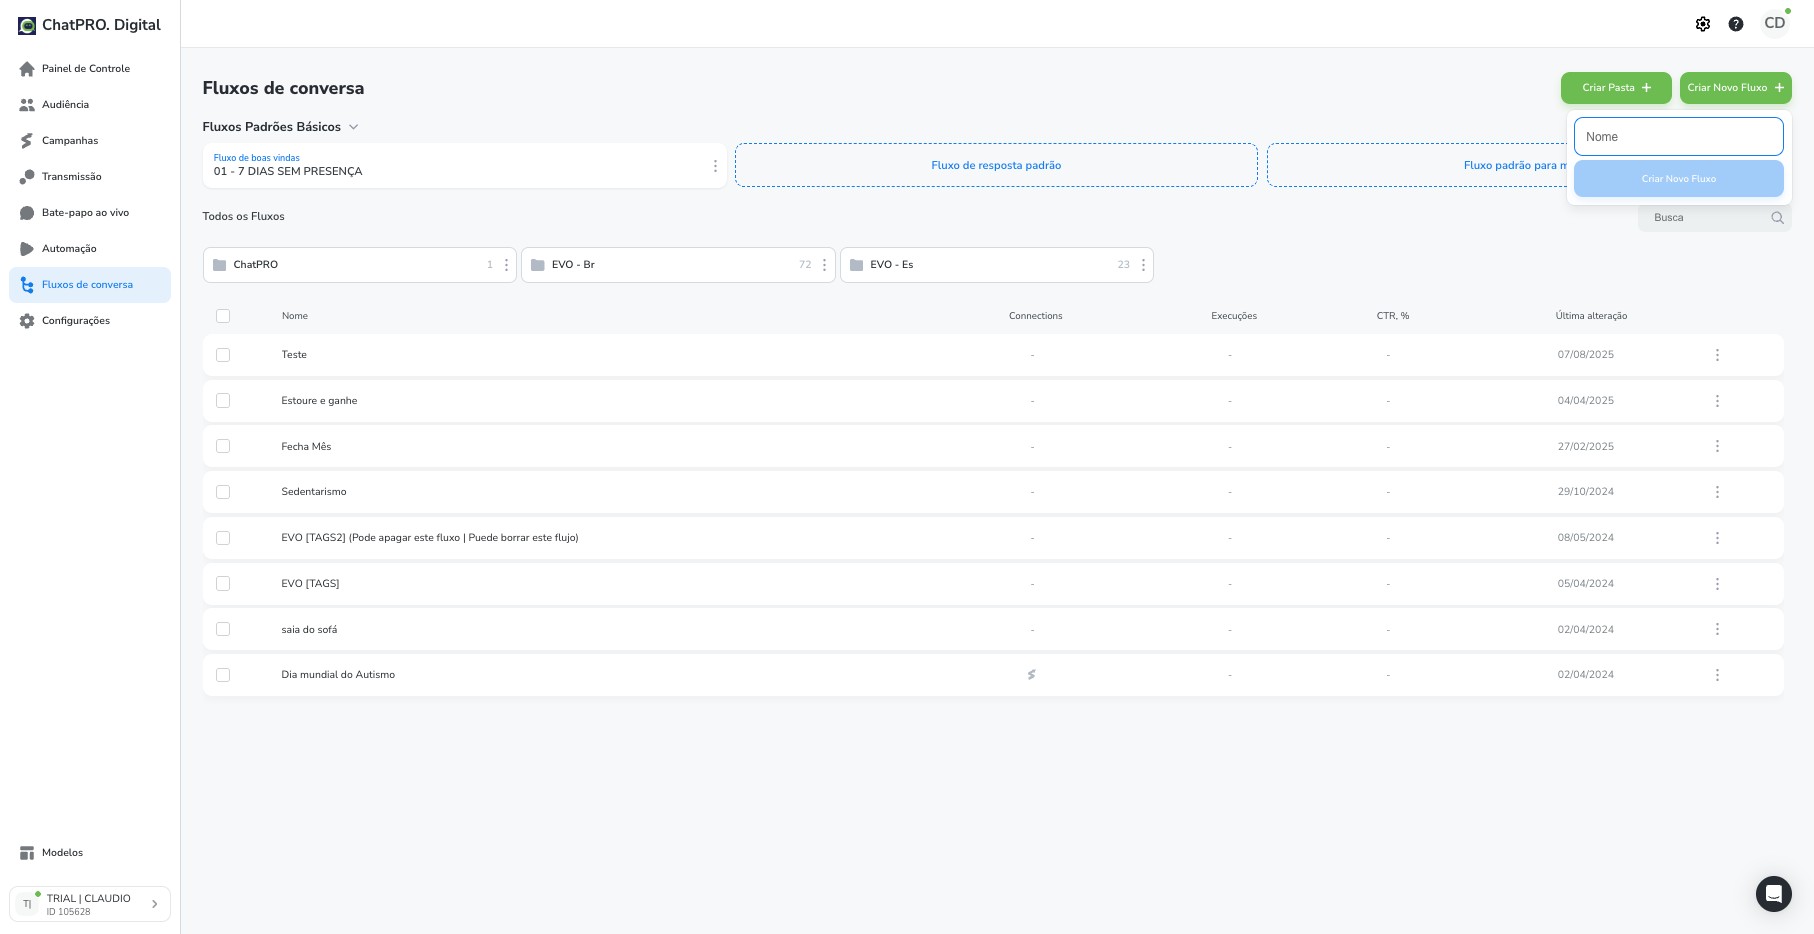This screenshot has height=934, width=1814.
Task: Open Transmissão in the sidebar
Action: click(x=90, y=177)
